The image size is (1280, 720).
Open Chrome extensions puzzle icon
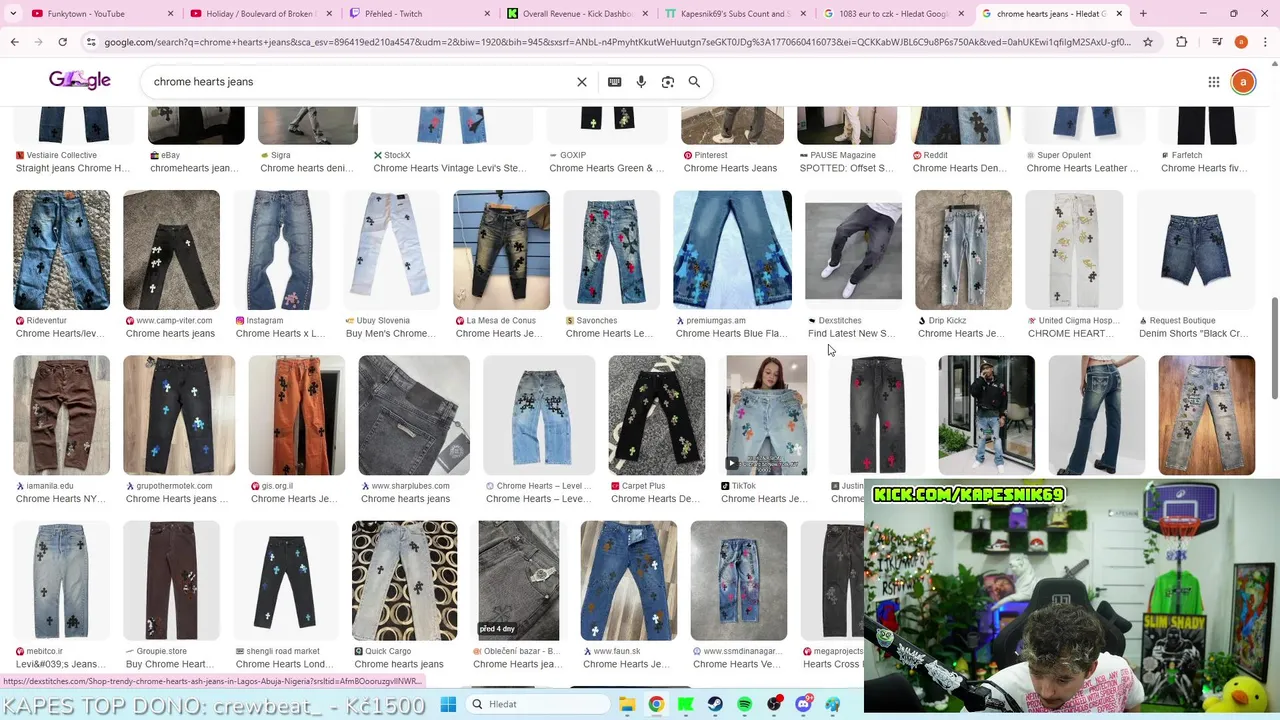[1182, 42]
